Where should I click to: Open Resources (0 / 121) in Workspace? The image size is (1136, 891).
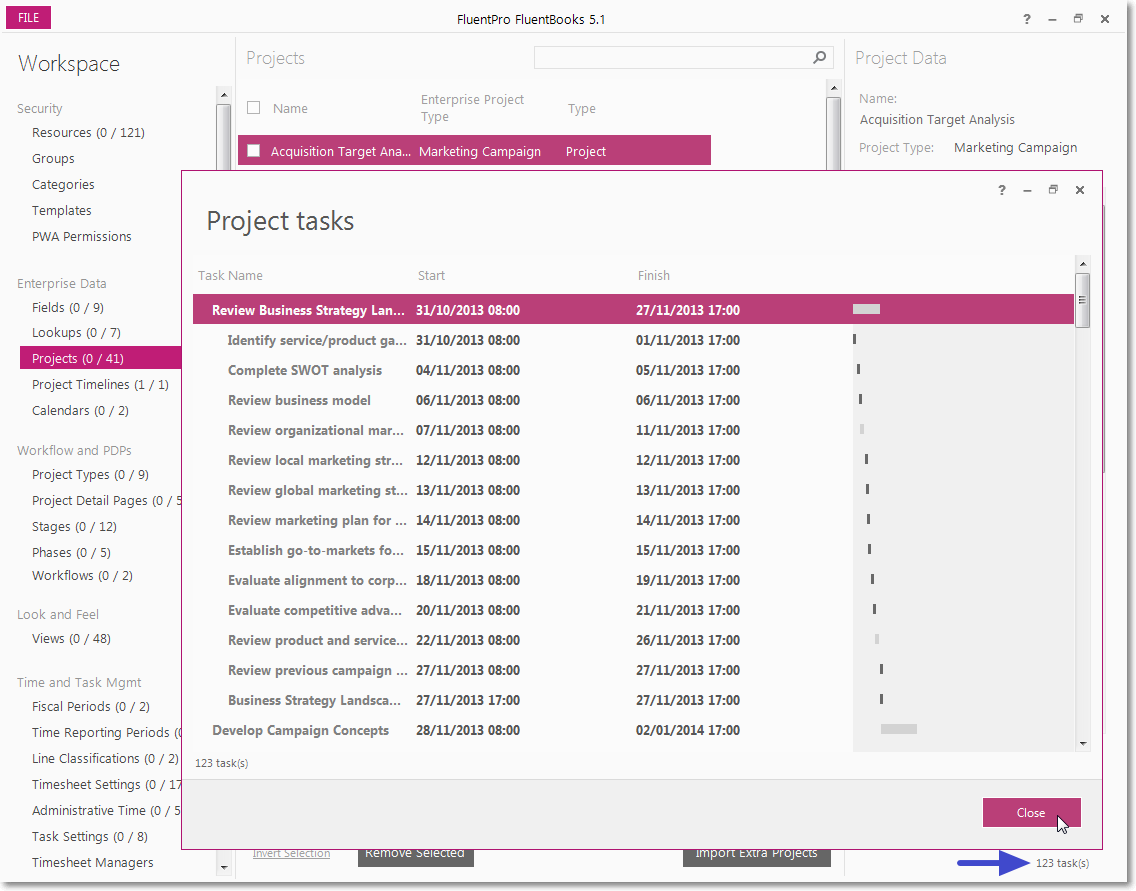coord(88,133)
